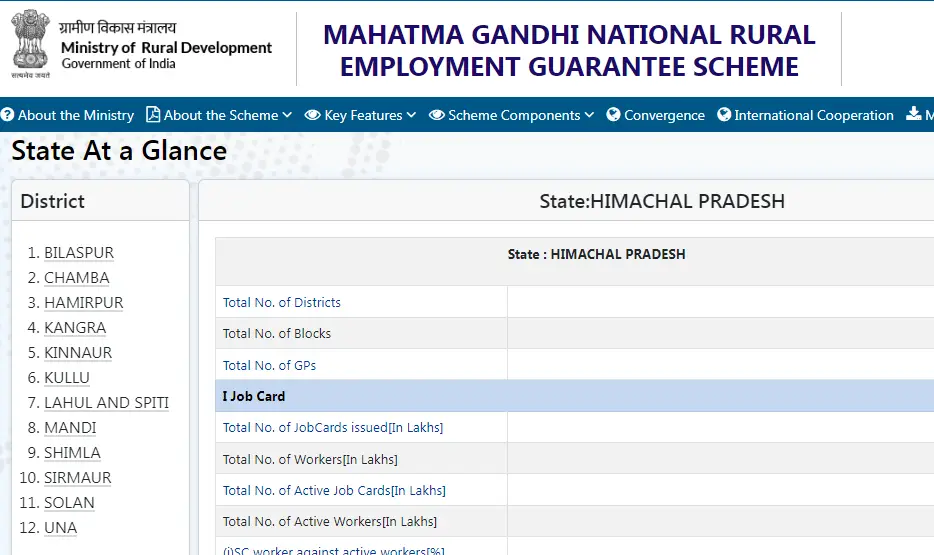Open the About the Ministry menu item
The image size is (934, 555).
pos(76,115)
